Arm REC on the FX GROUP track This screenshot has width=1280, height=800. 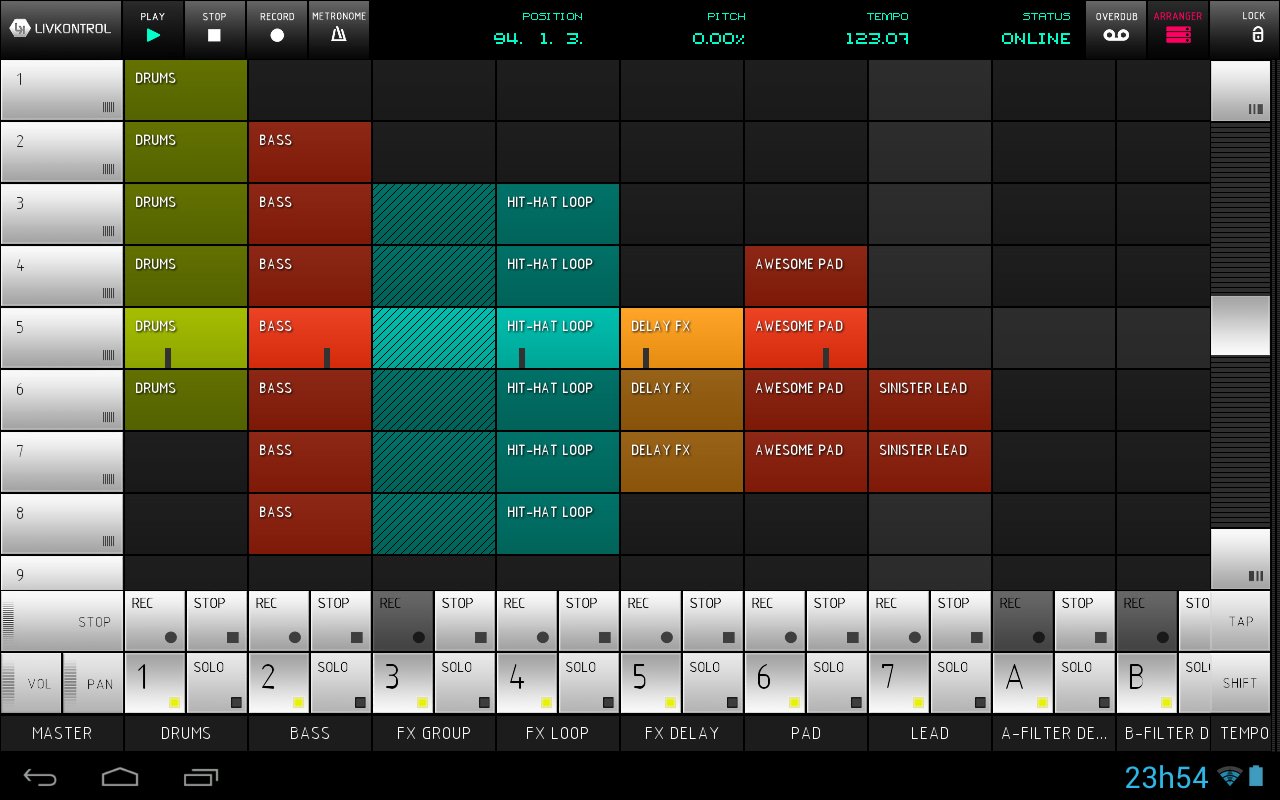[403, 621]
